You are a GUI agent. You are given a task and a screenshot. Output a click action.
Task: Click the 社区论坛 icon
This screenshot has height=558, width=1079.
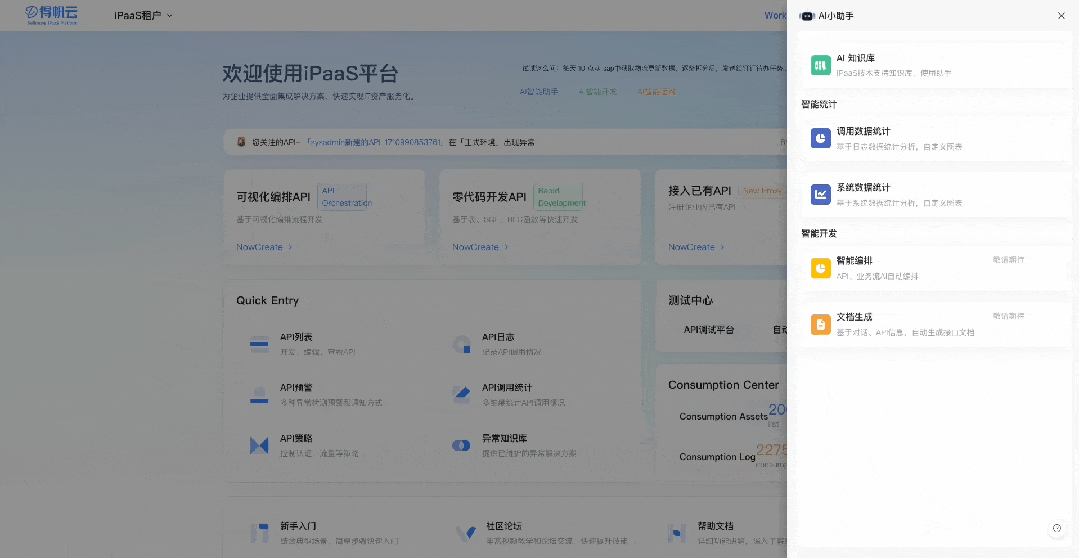click(x=466, y=533)
